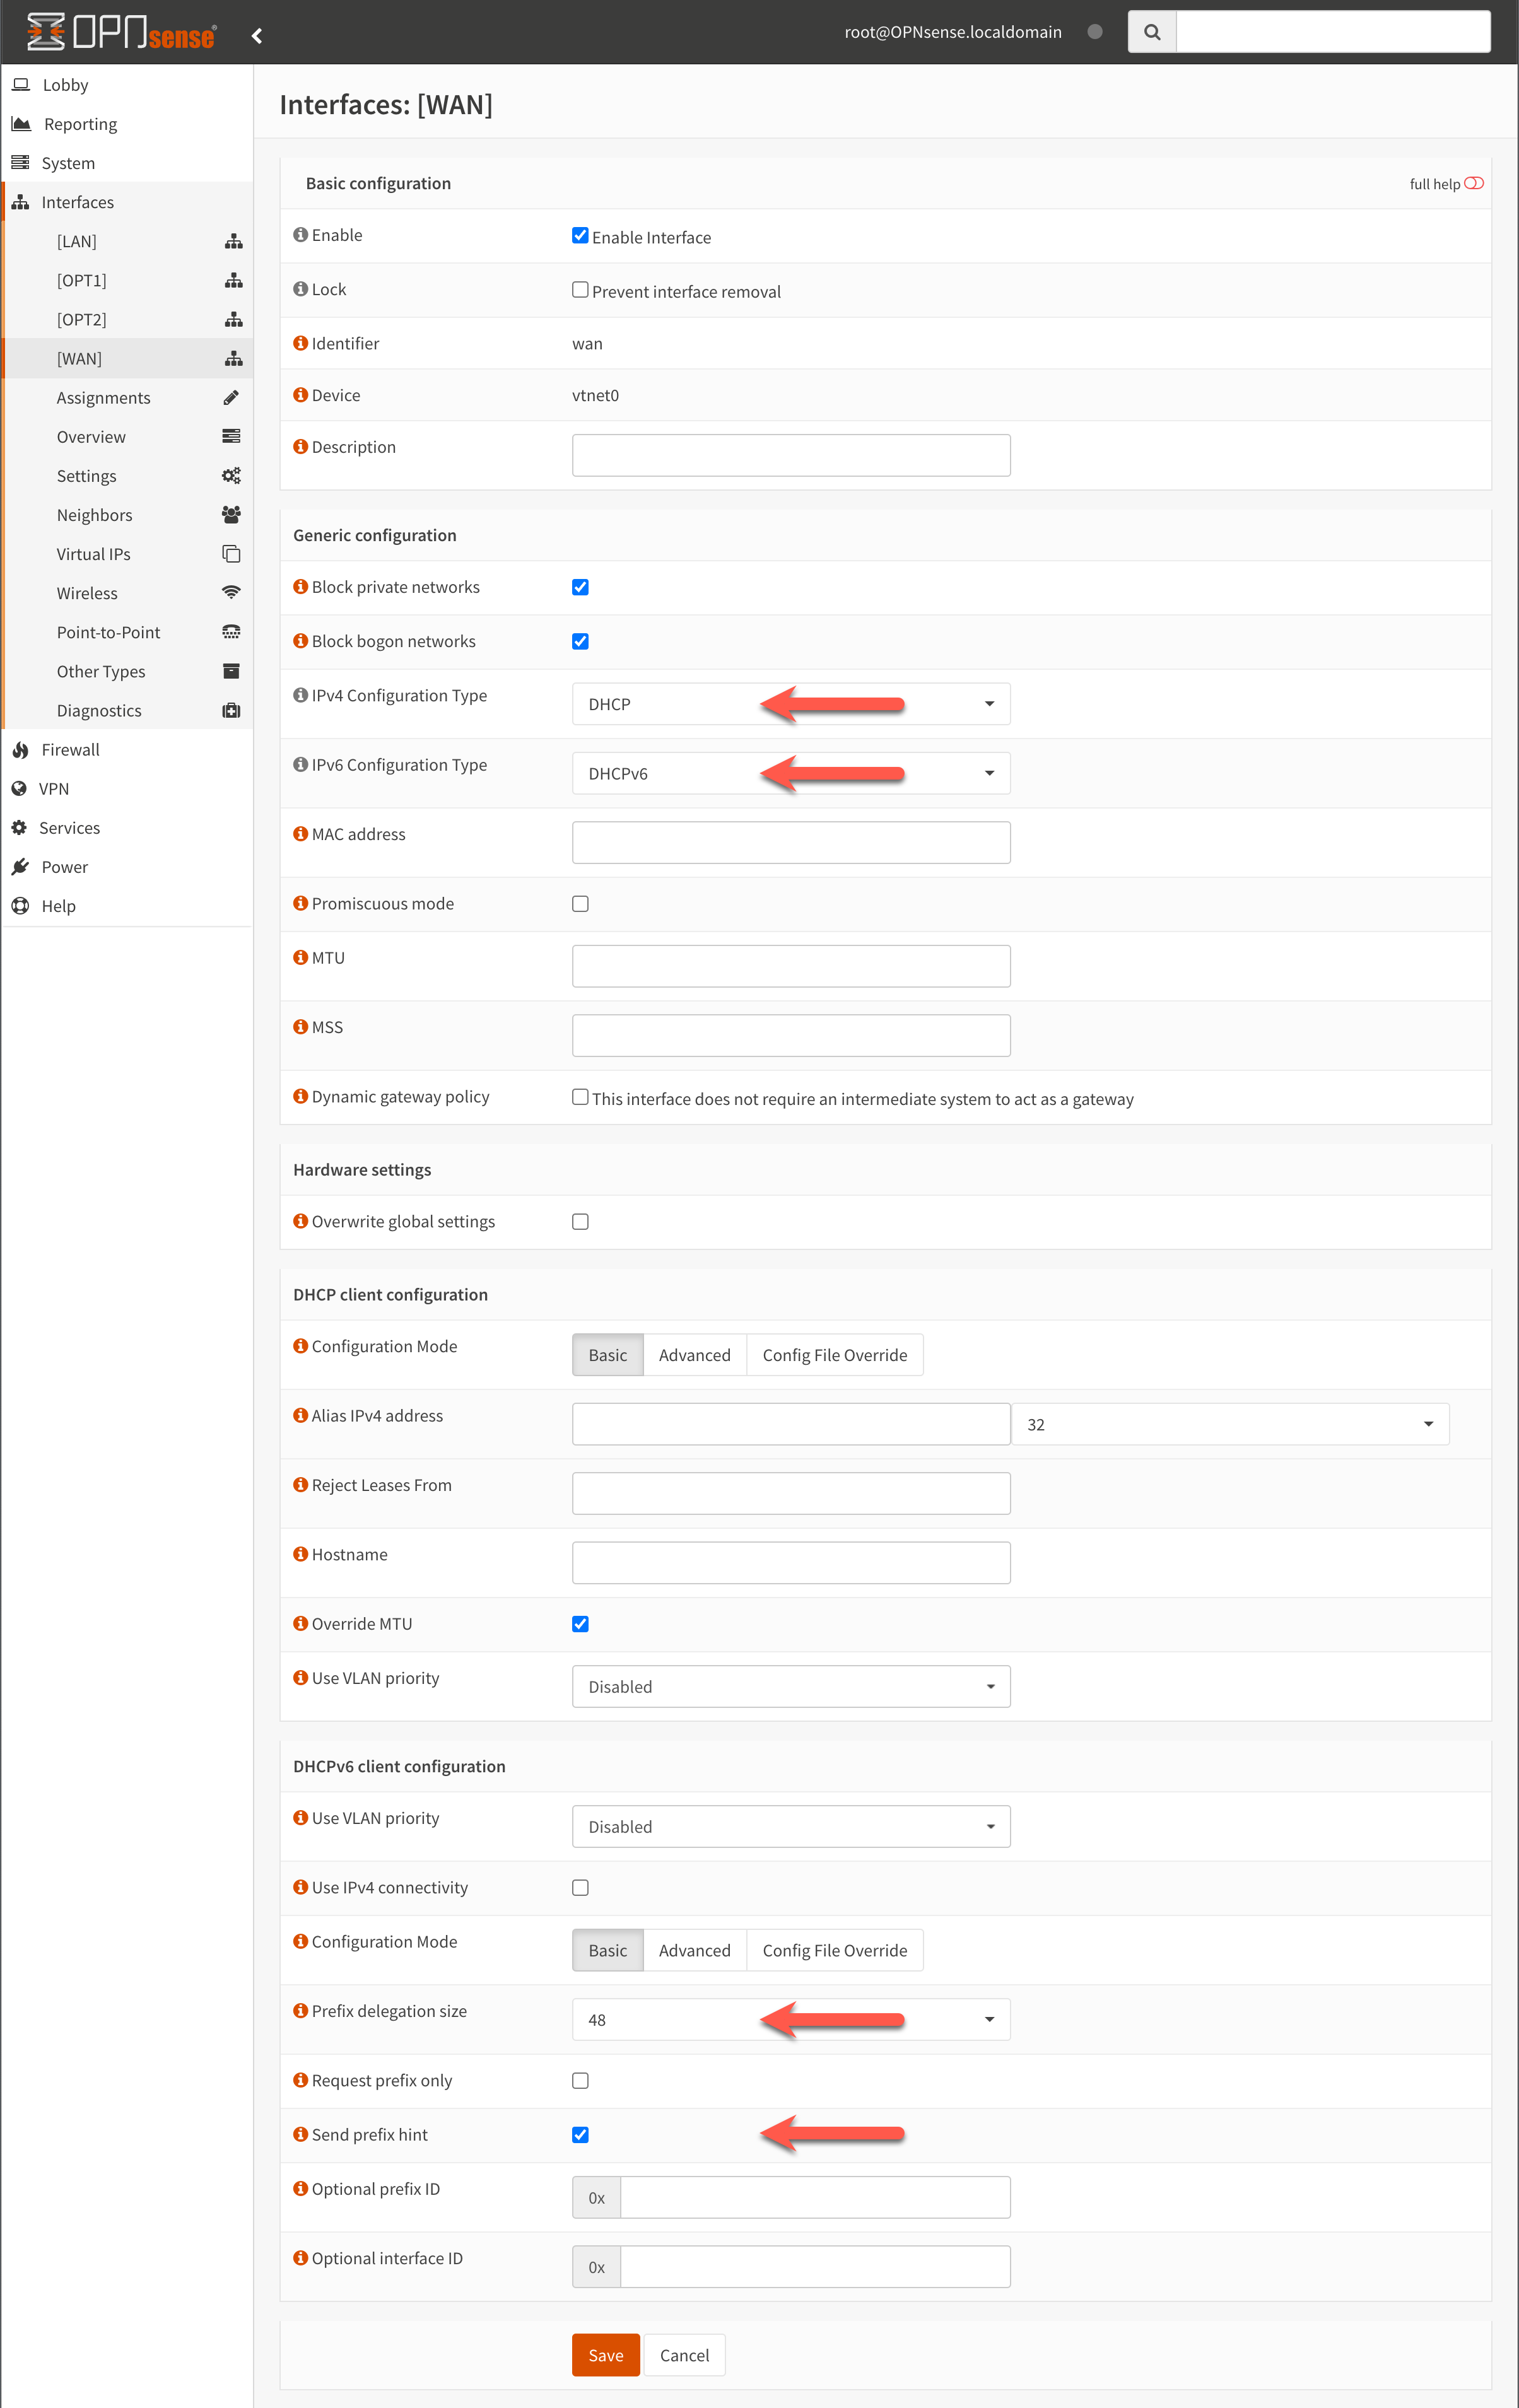1519x2408 pixels.
Task: Check Request prefix only
Action: [580, 2080]
